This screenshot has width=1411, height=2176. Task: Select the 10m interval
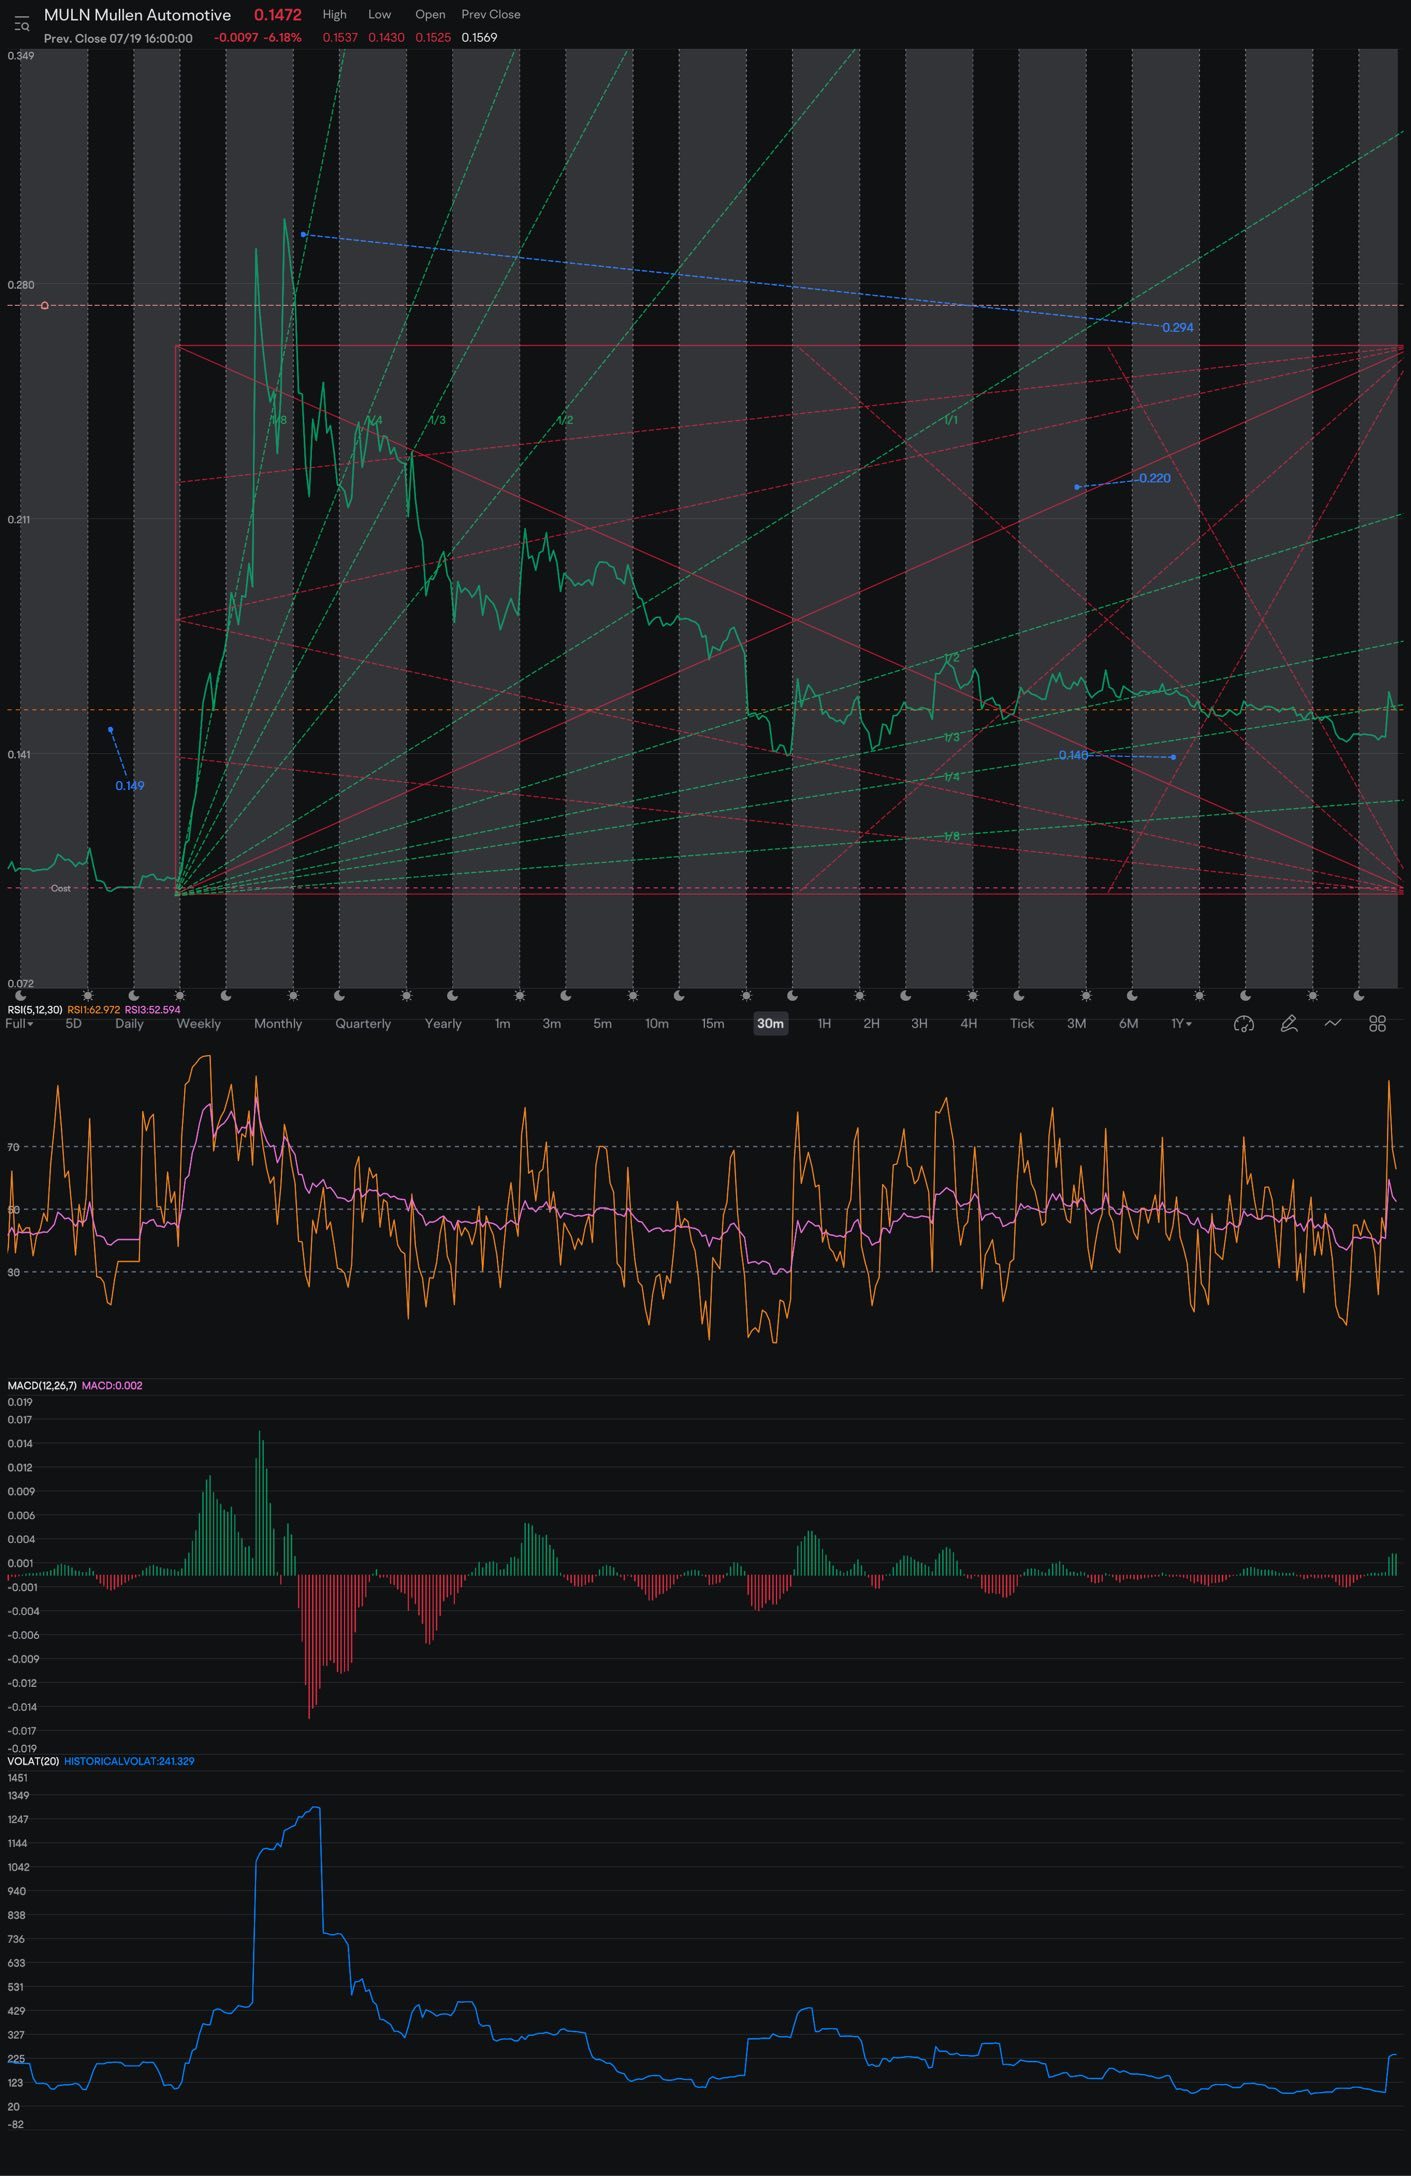coord(657,1024)
